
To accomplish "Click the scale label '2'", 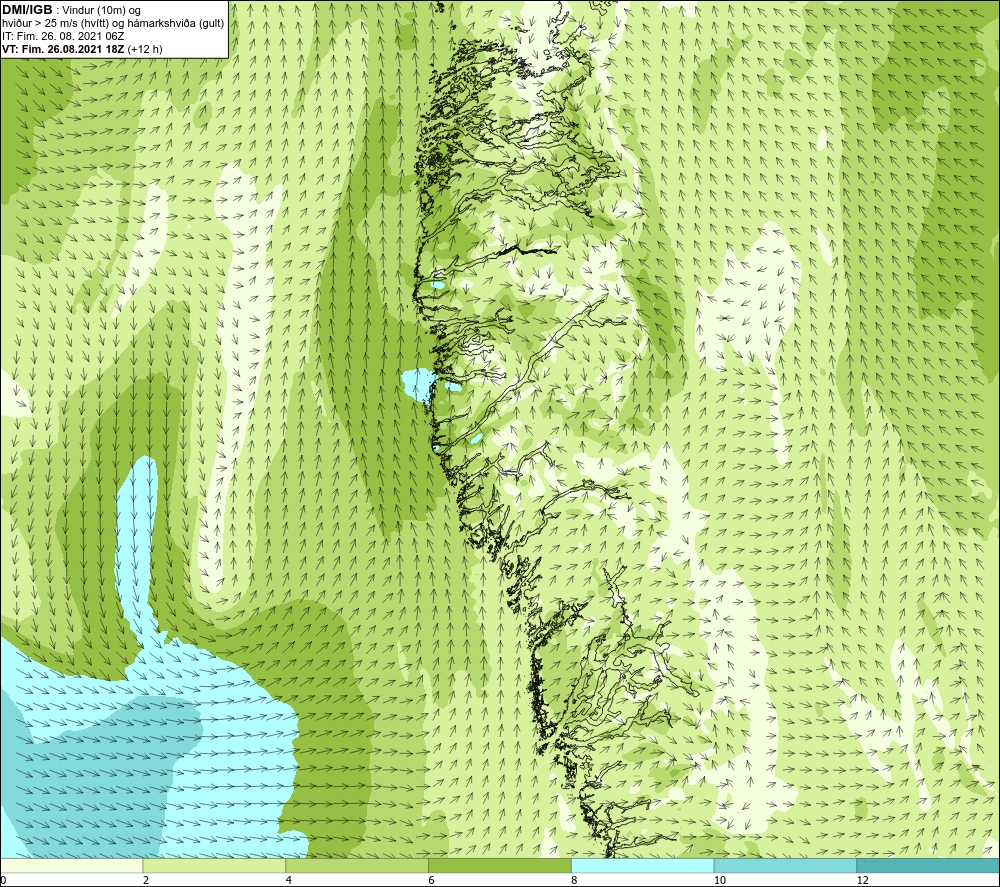I will tap(146, 881).
